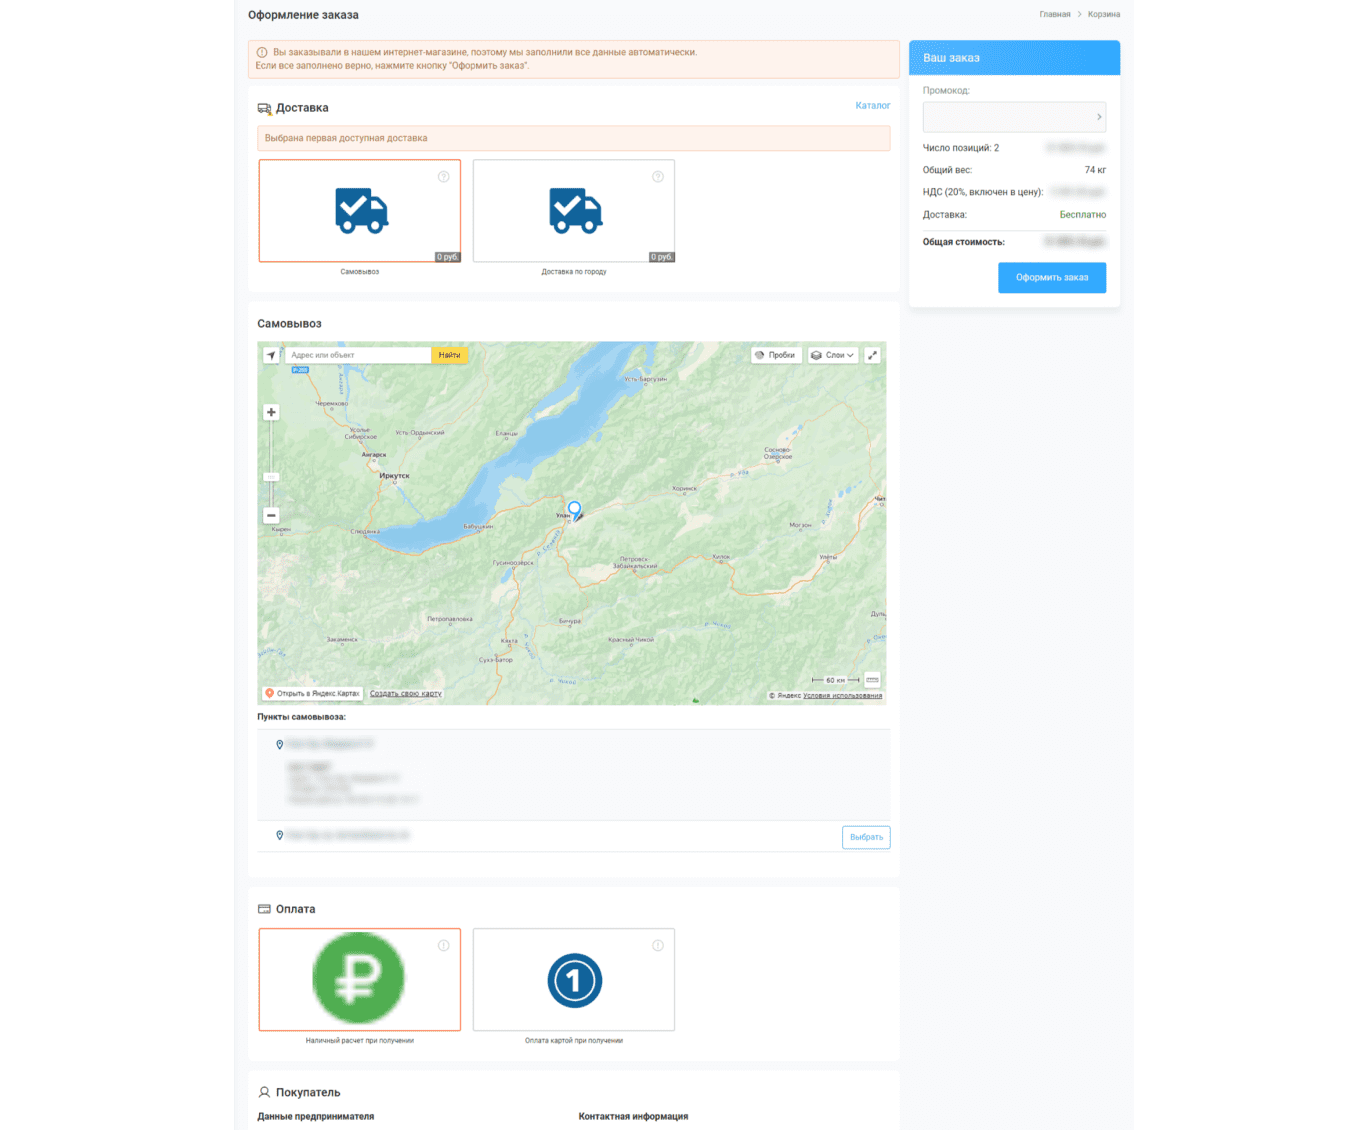Show info for Наличный расчет payment

[443, 946]
